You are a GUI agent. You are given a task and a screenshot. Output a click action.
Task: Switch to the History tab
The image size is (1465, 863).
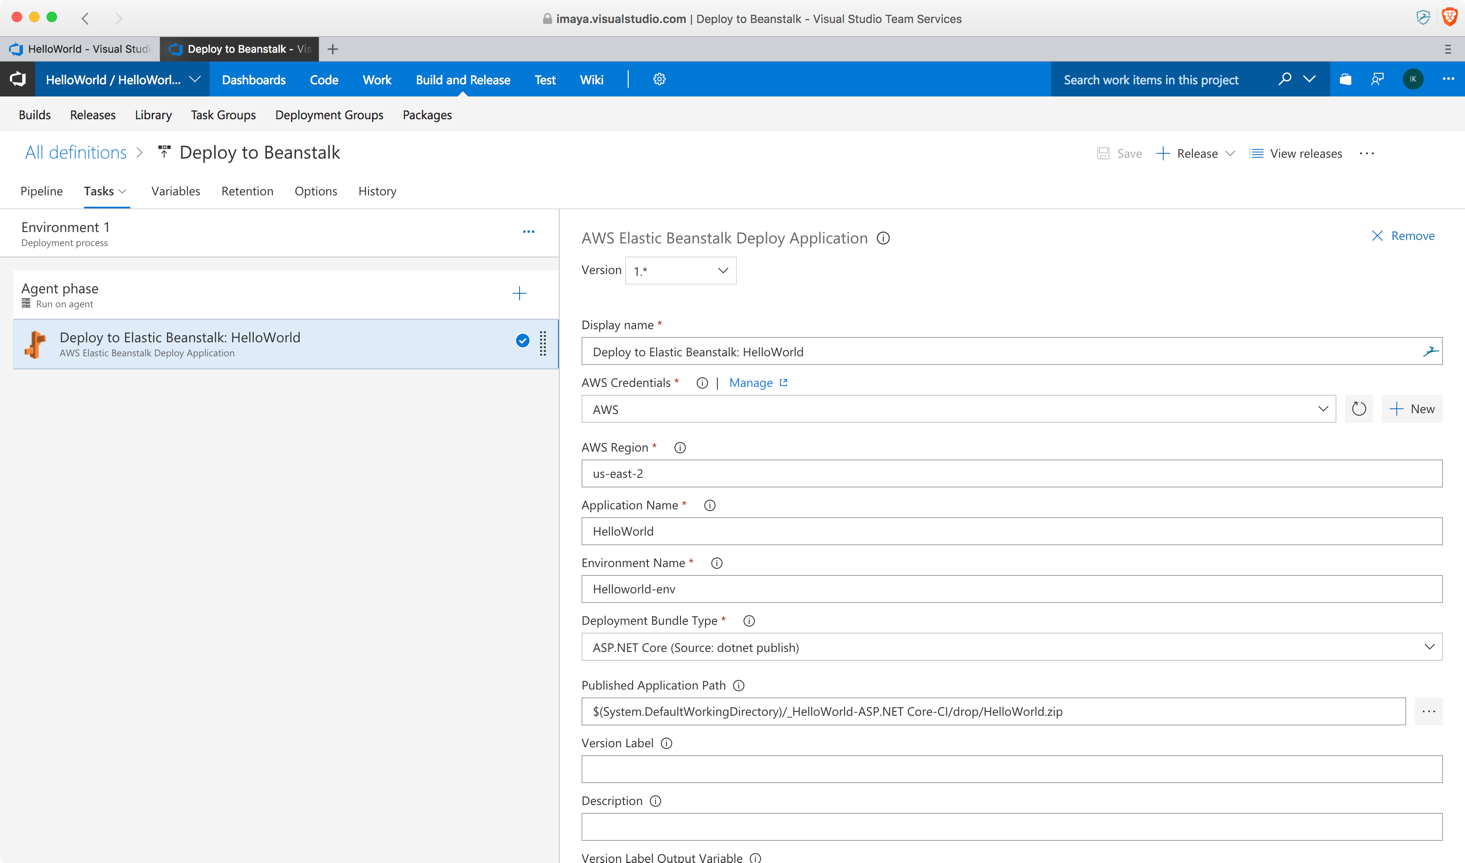click(x=378, y=191)
